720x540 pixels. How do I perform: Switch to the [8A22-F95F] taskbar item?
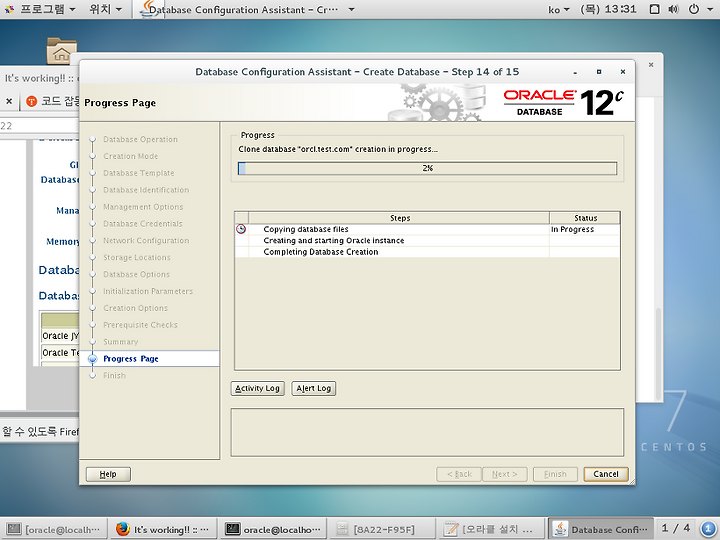click(382, 529)
